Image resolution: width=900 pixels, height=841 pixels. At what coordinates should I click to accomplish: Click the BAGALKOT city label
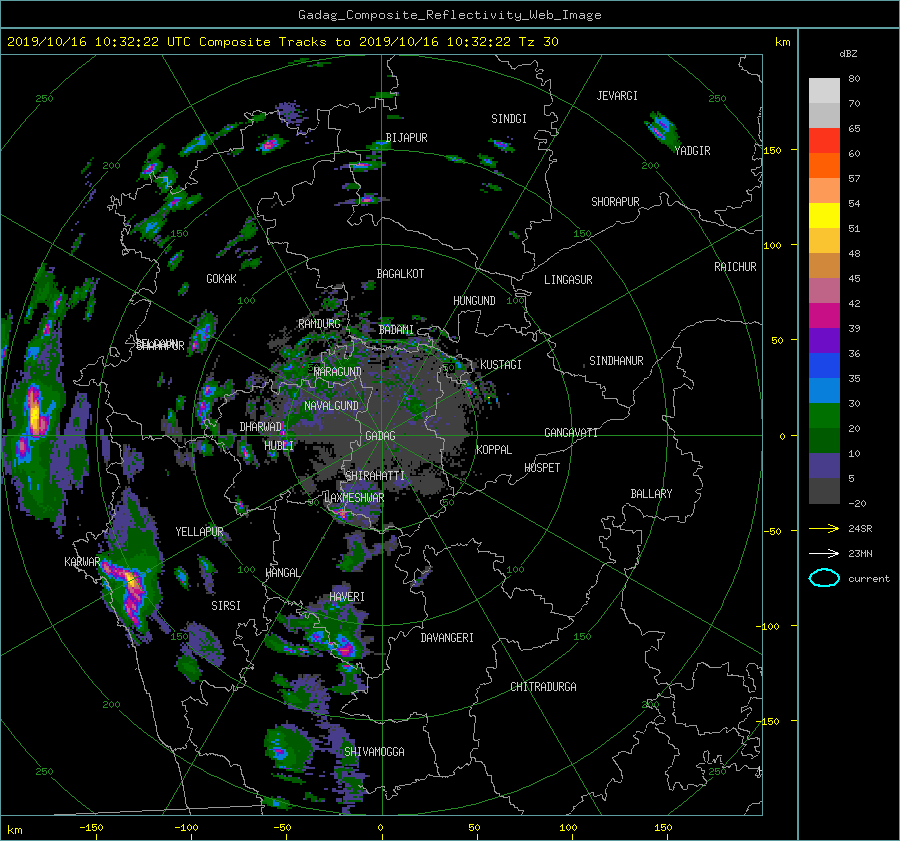click(400, 274)
